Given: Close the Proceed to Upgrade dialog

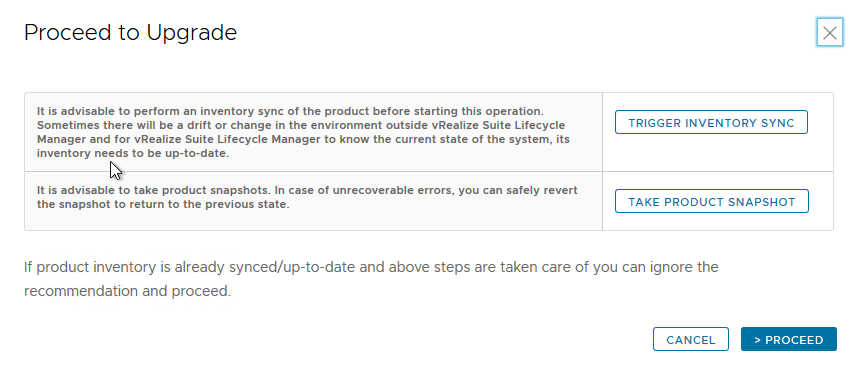Looking at the screenshot, I should click(830, 33).
